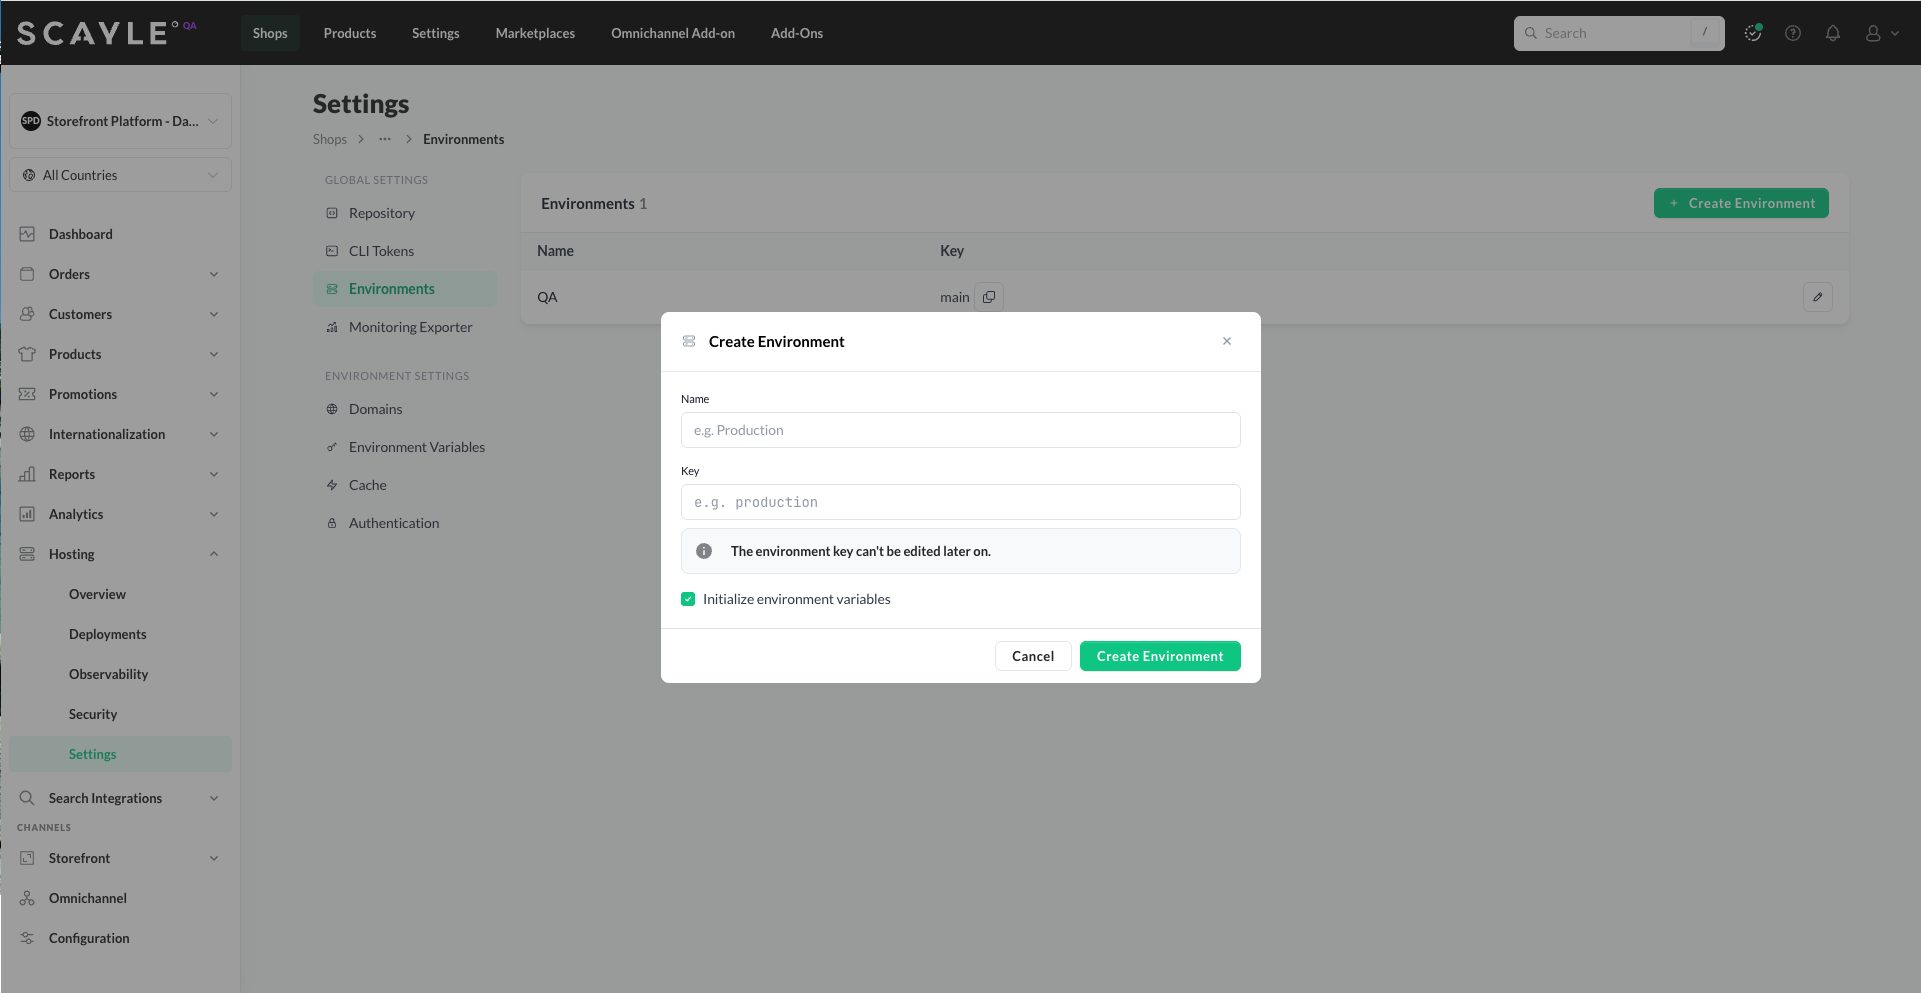
Task: Expand the Orders menu chevron
Action: 214,274
